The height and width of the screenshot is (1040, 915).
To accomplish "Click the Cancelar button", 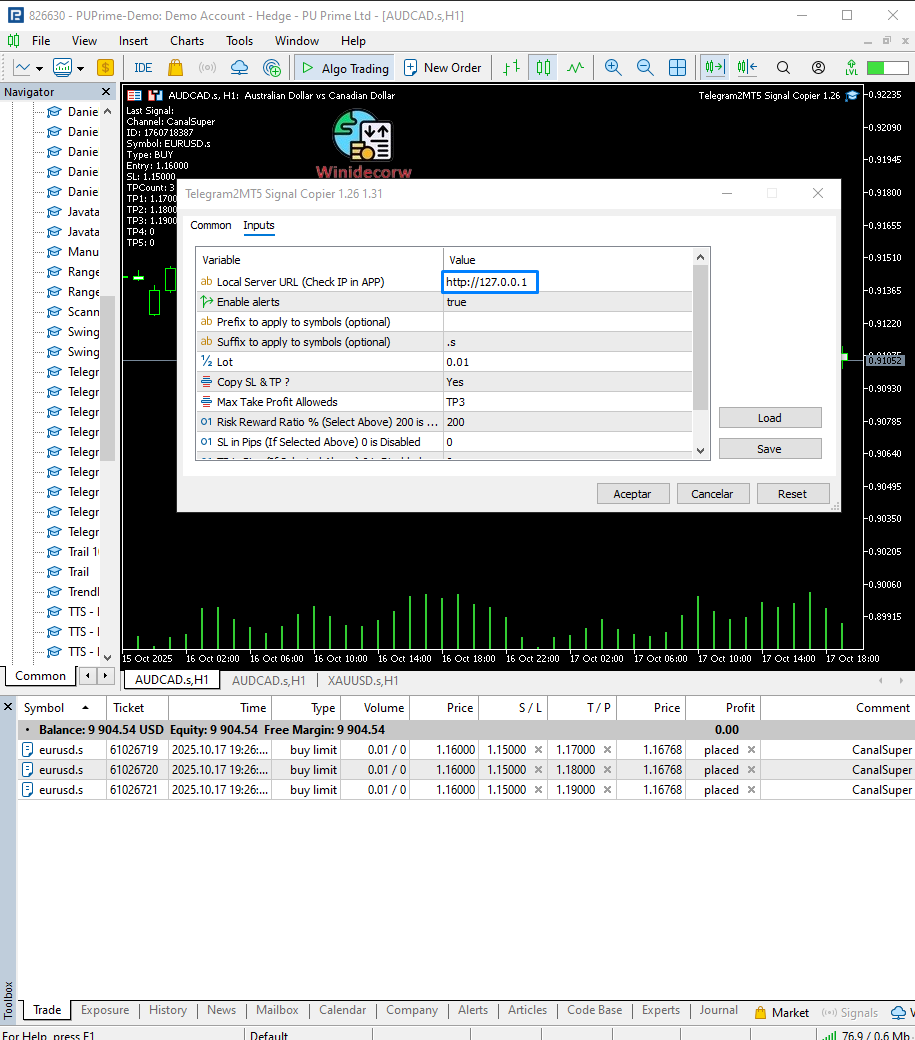I will coord(713,494).
